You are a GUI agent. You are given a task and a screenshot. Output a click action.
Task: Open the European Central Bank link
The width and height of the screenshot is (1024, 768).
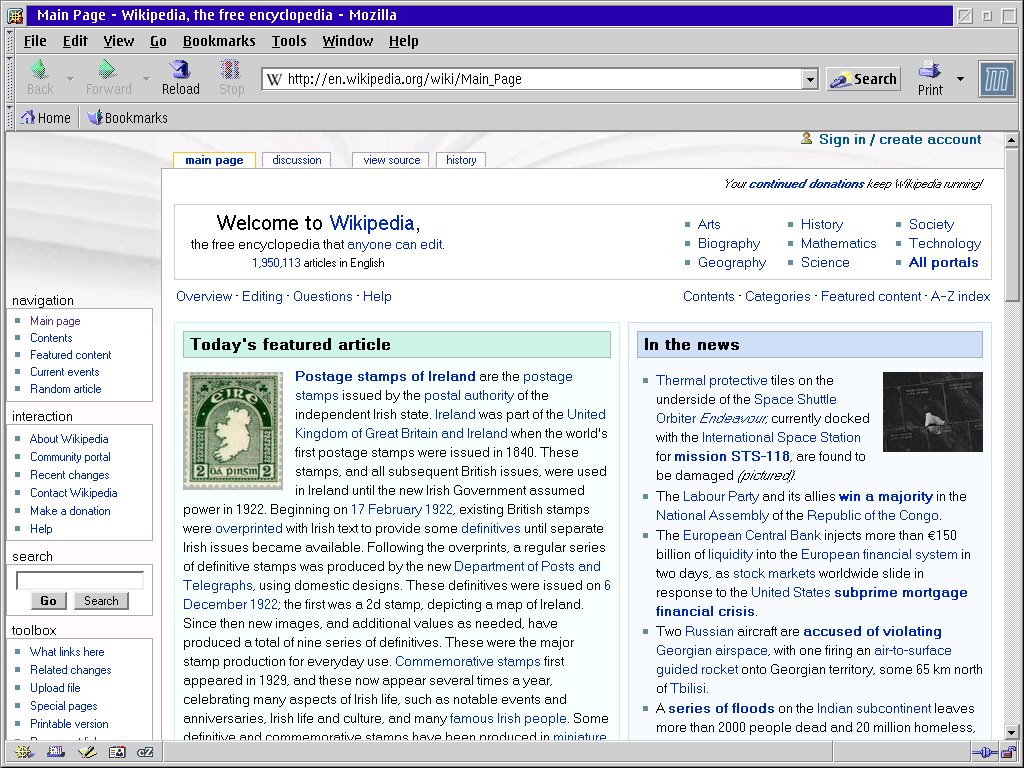point(752,536)
